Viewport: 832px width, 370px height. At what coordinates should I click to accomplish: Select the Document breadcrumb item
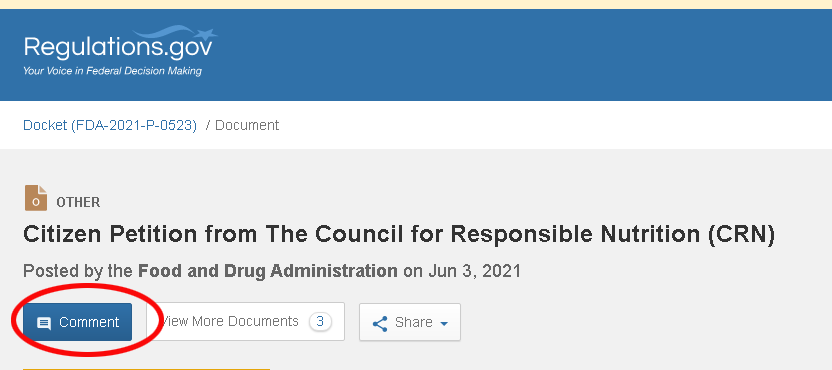click(247, 125)
